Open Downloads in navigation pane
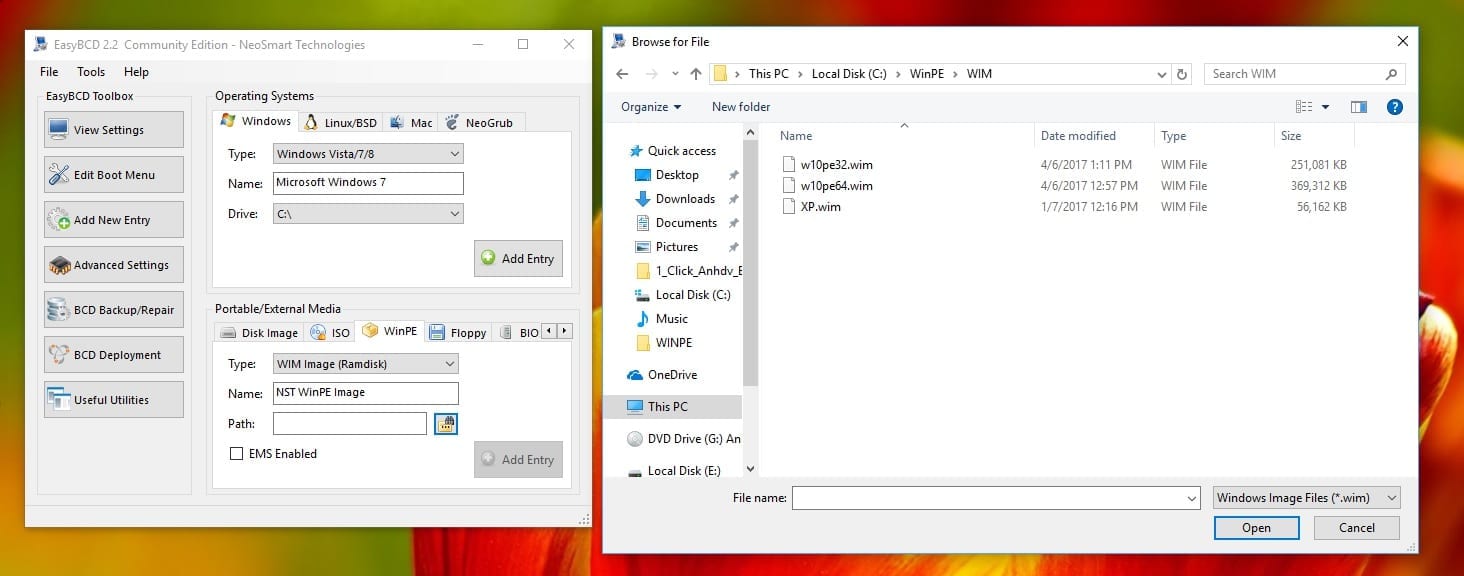The width and height of the screenshot is (1464, 576). 685,199
